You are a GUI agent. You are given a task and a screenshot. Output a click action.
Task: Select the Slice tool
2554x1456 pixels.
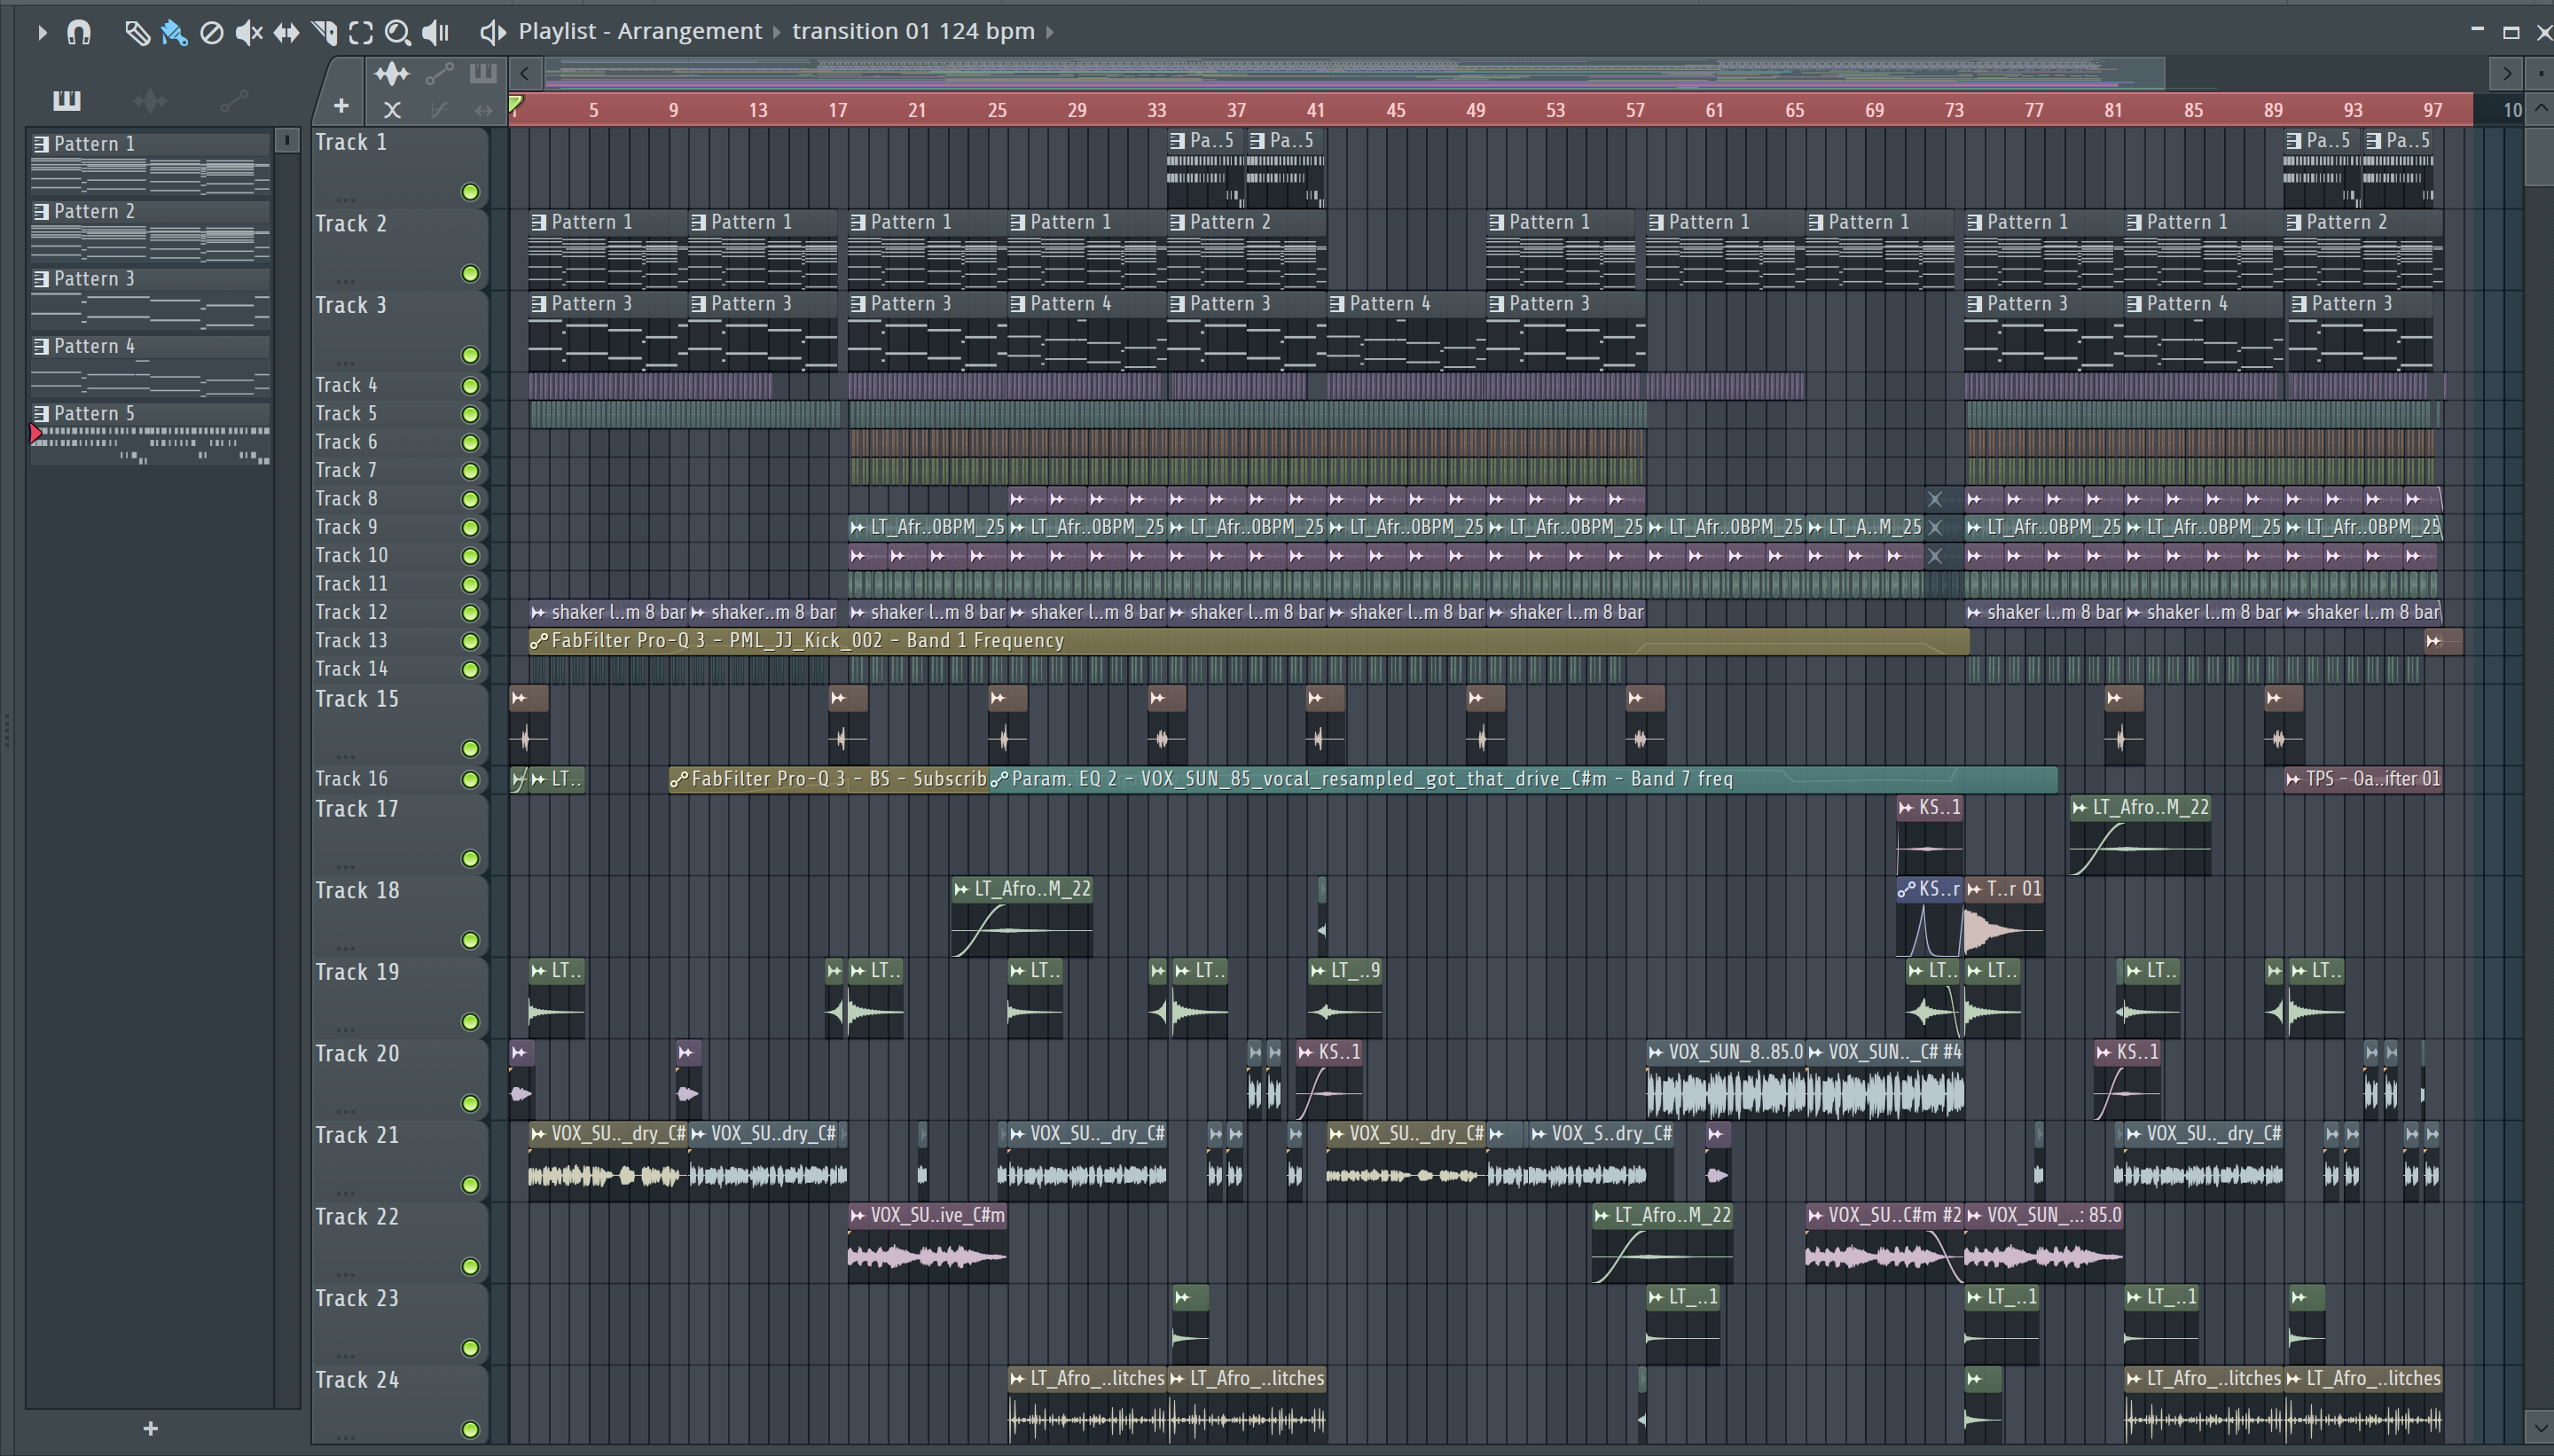(x=324, y=33)
